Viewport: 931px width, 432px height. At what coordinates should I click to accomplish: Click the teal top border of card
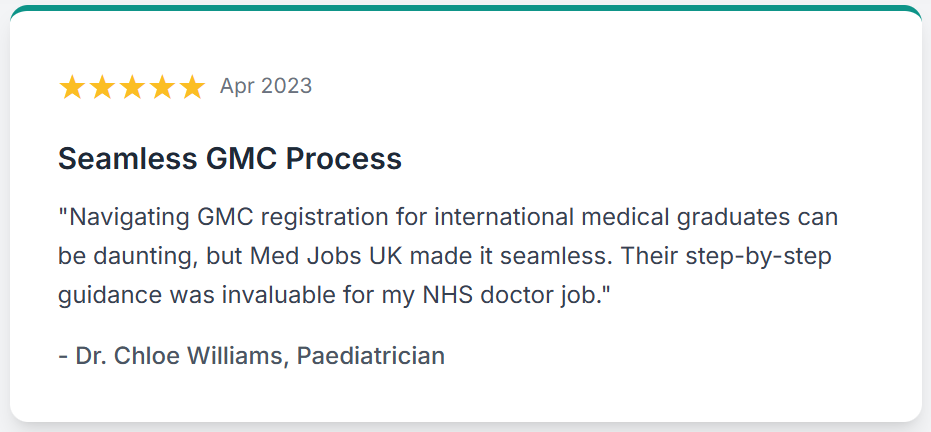click(466, 8)
